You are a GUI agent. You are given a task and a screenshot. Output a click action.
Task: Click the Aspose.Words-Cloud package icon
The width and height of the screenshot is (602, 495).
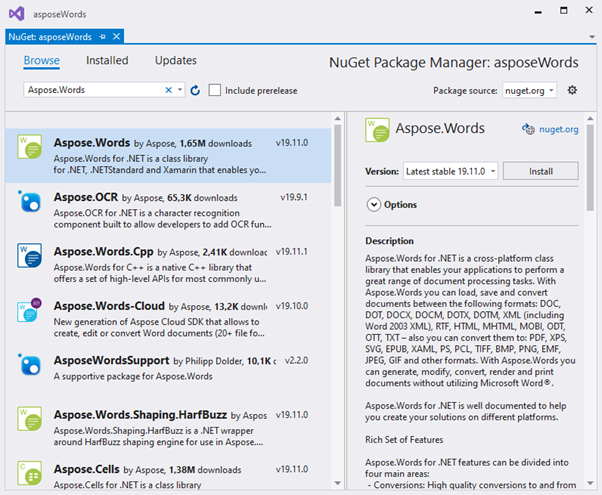[x=30, y=310]
